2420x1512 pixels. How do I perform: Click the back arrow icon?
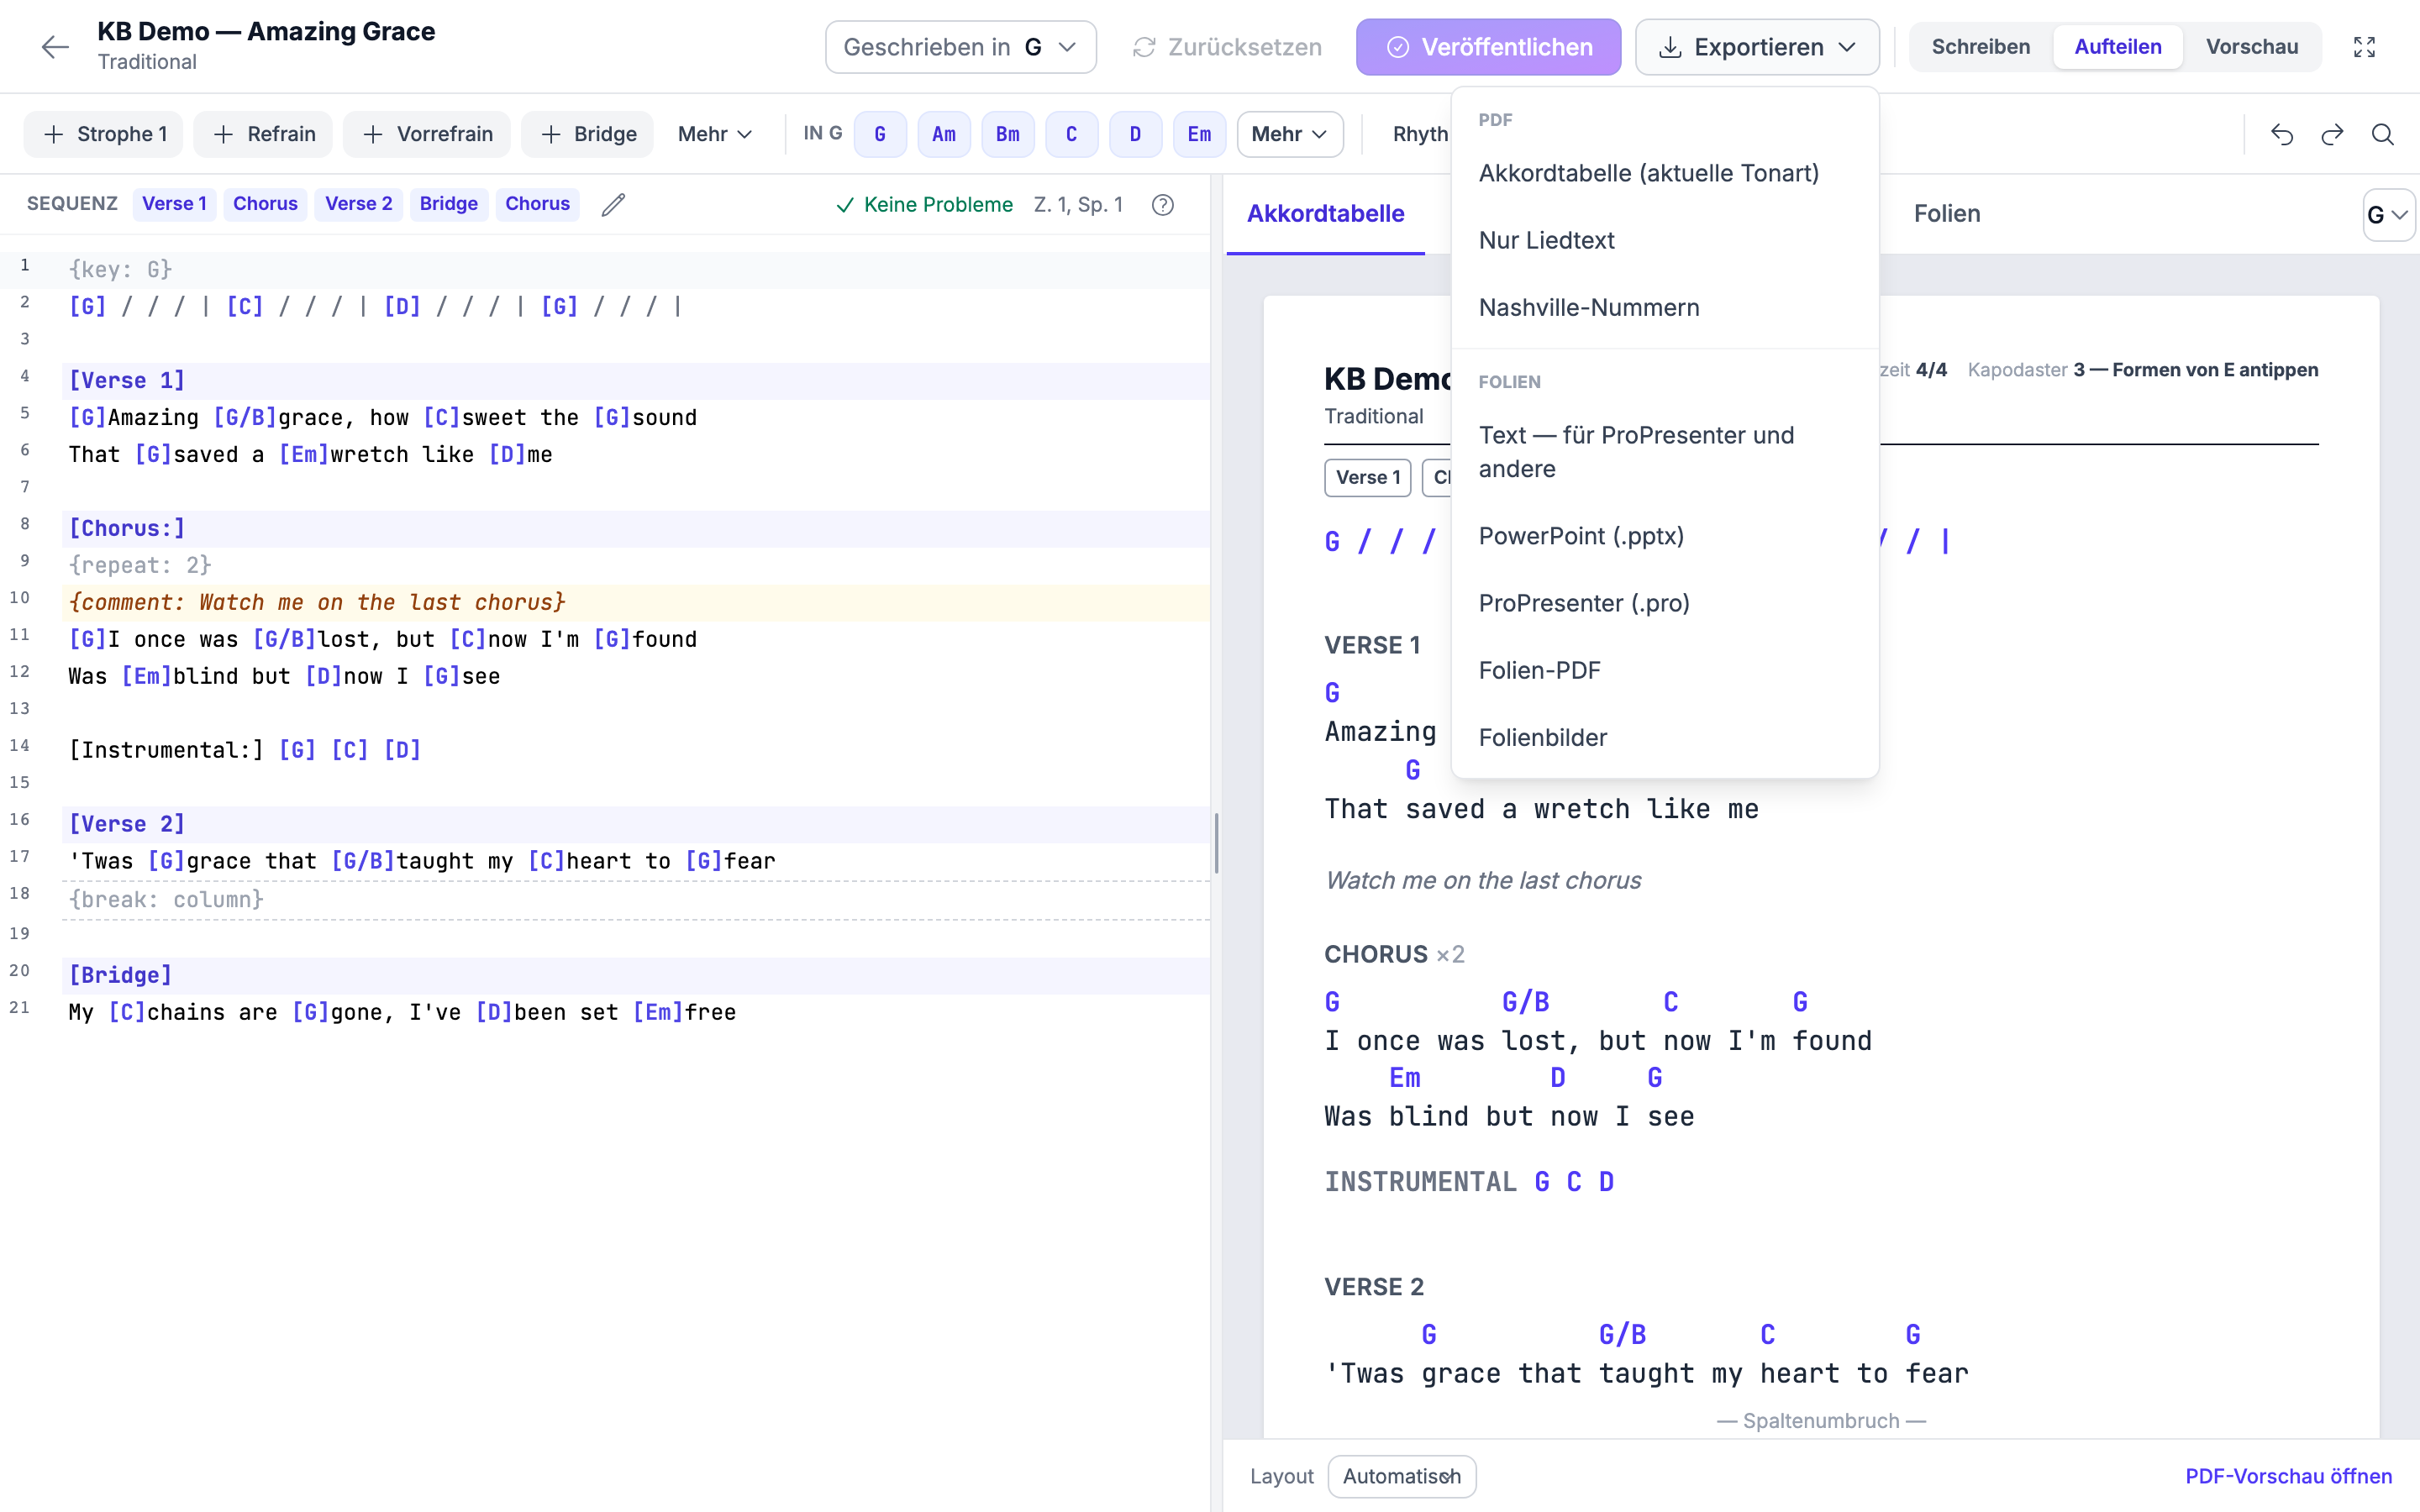(55, 47)
